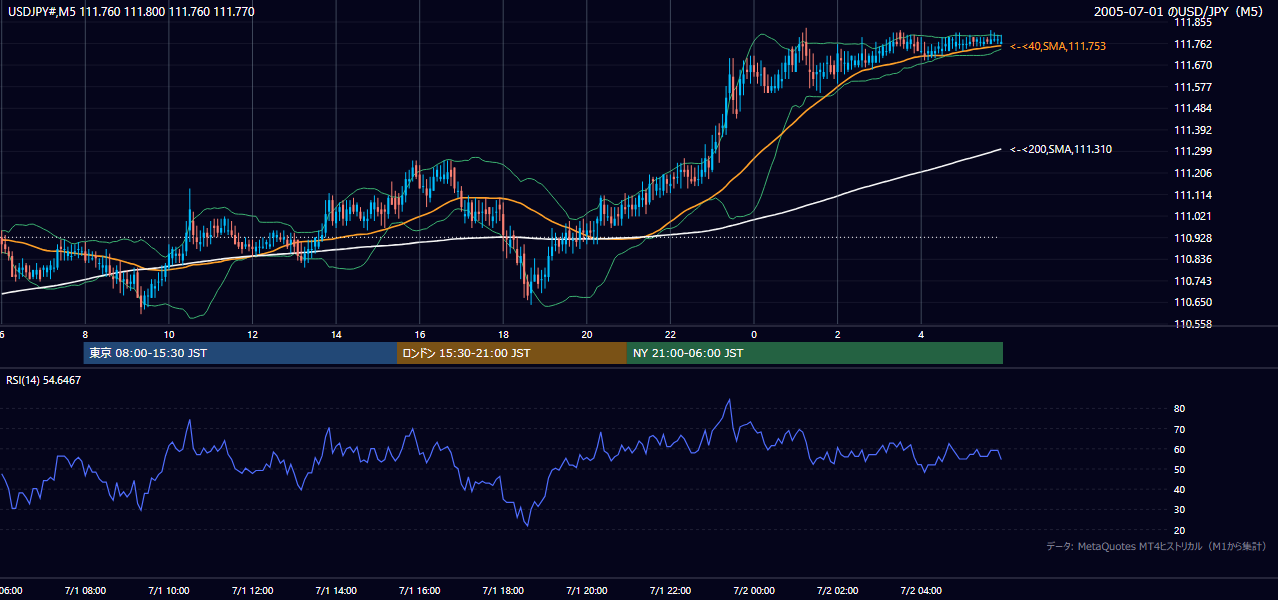Image resolution: width=1278 pixels, height=600 pixels.
Task: Click RSI scale value 60
Action: coord(1180,449)
